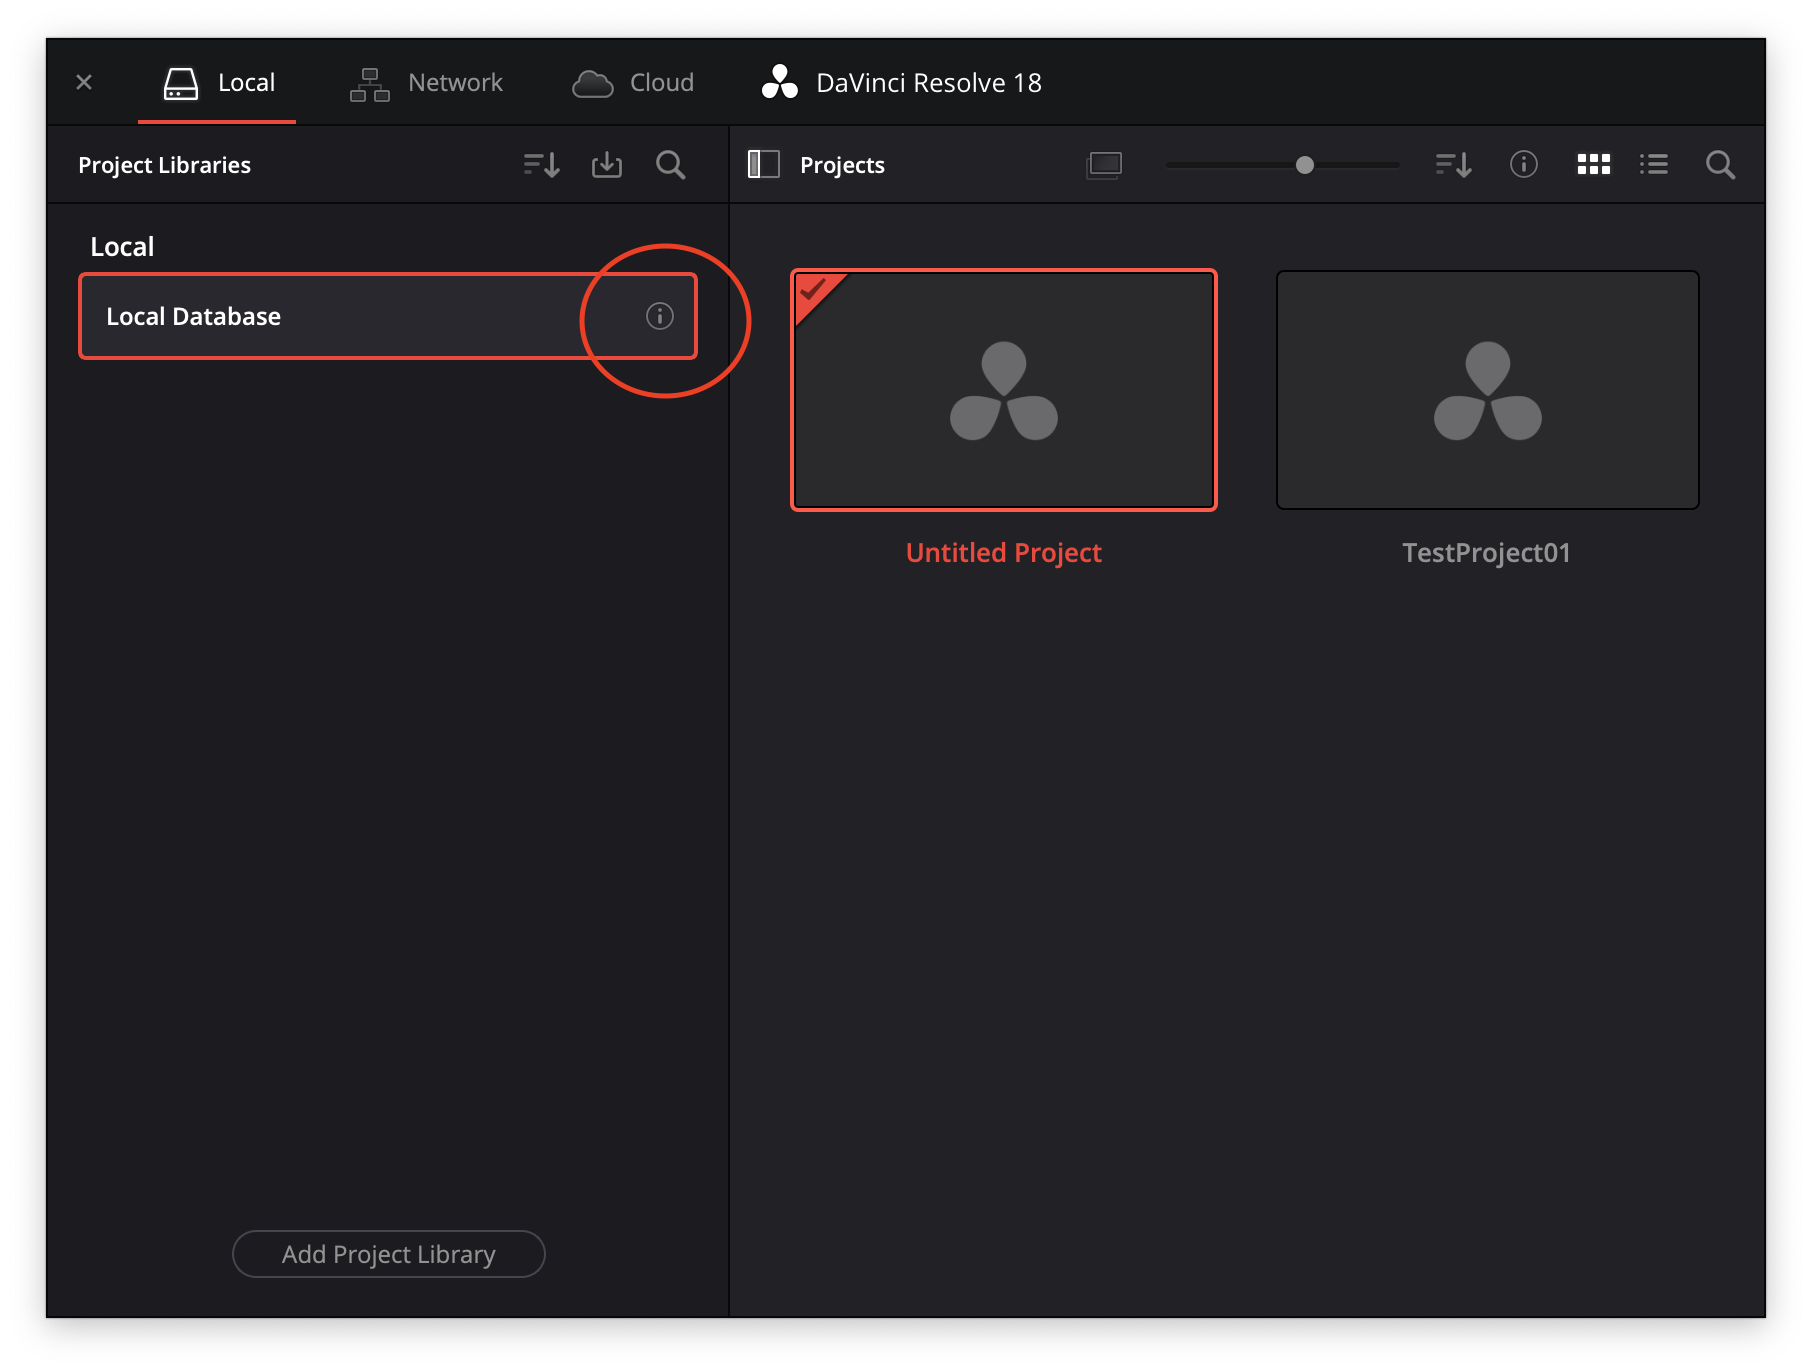Switch to the Cloud tab
The image size is (1812, 1372).
[632, 83]
